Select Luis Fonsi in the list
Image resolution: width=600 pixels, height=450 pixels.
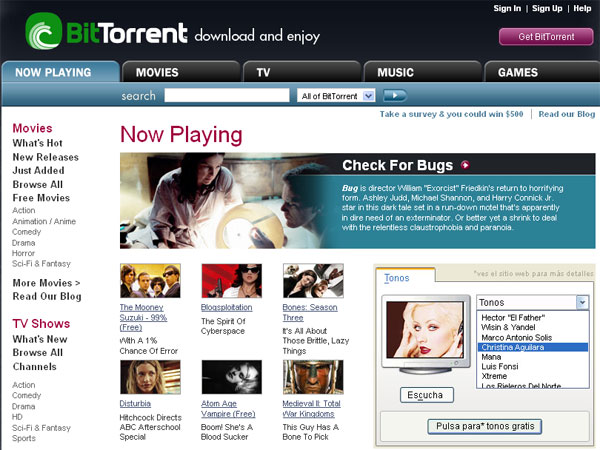532,367
